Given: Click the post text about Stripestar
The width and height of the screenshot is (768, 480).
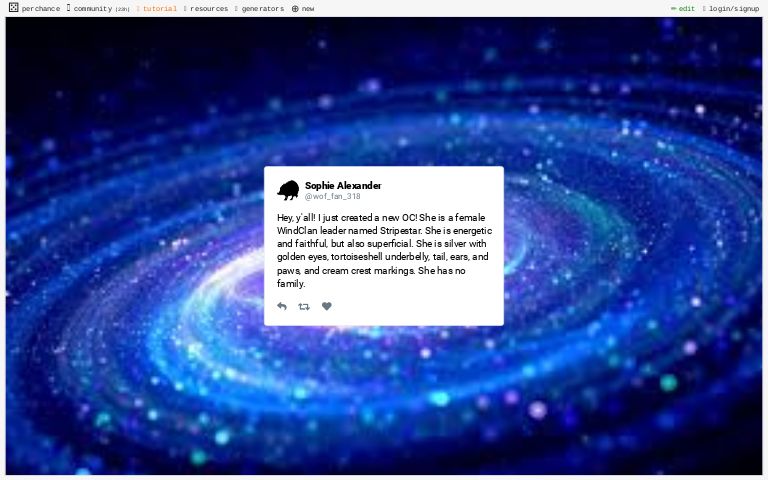Looking at the screenshot, I should point(384,250).
